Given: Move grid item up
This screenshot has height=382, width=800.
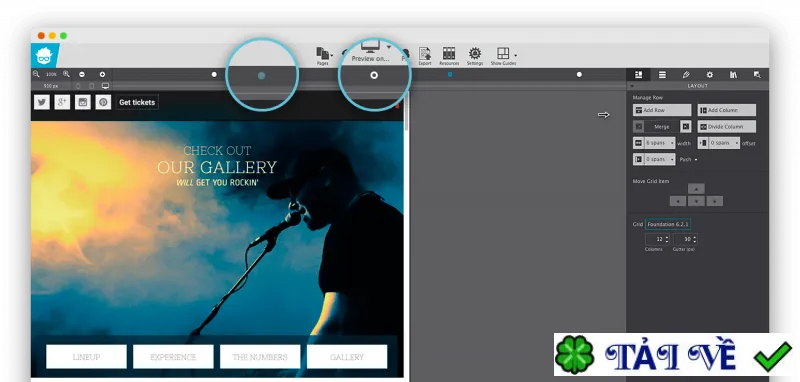Looking at the screenshot, I should pos(696,189).
